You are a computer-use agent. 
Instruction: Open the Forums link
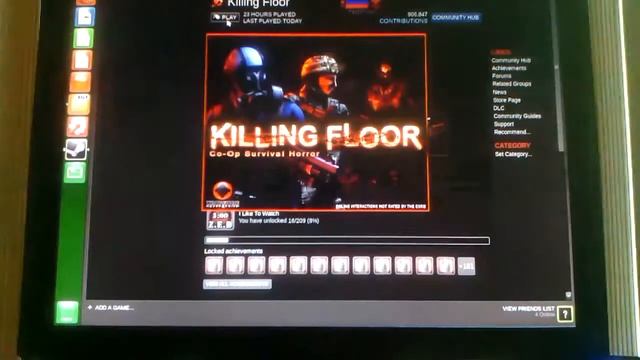pyautogui.click(x=502, y=76)
